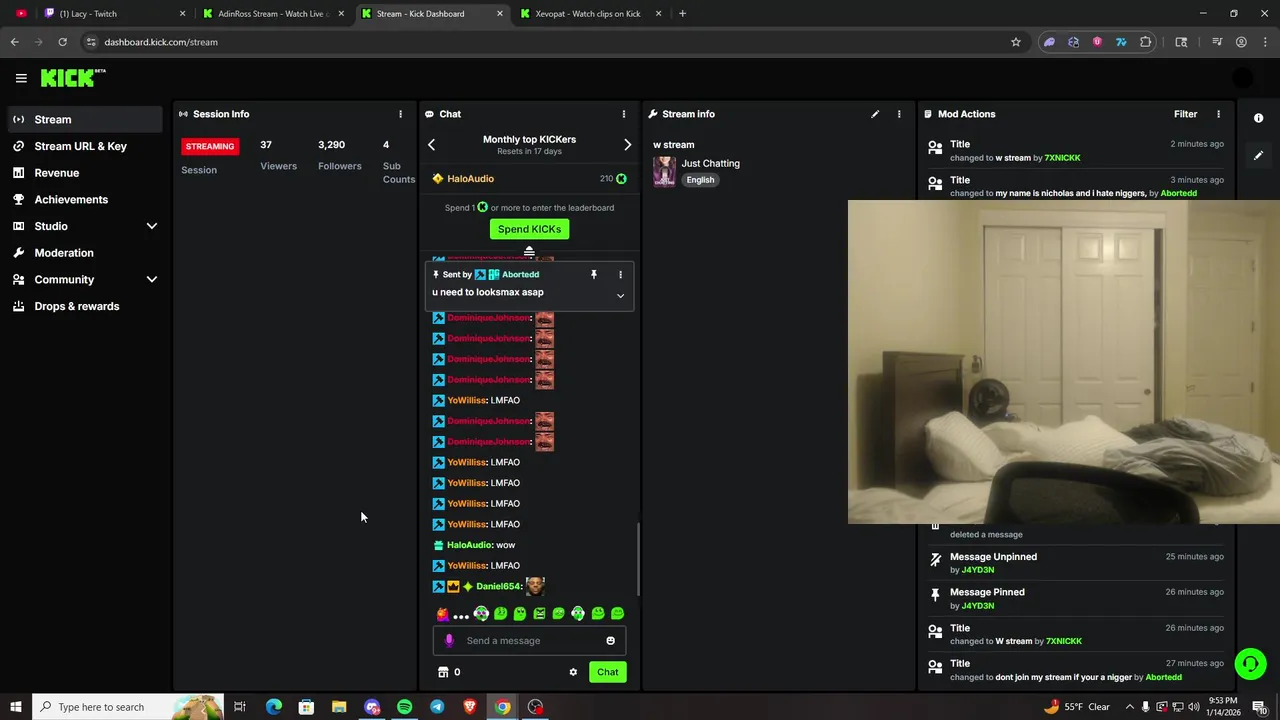This screenshot has width=1280, height=720.
Task: Click the Message Pinned log entry
Action: (1075, 598)
